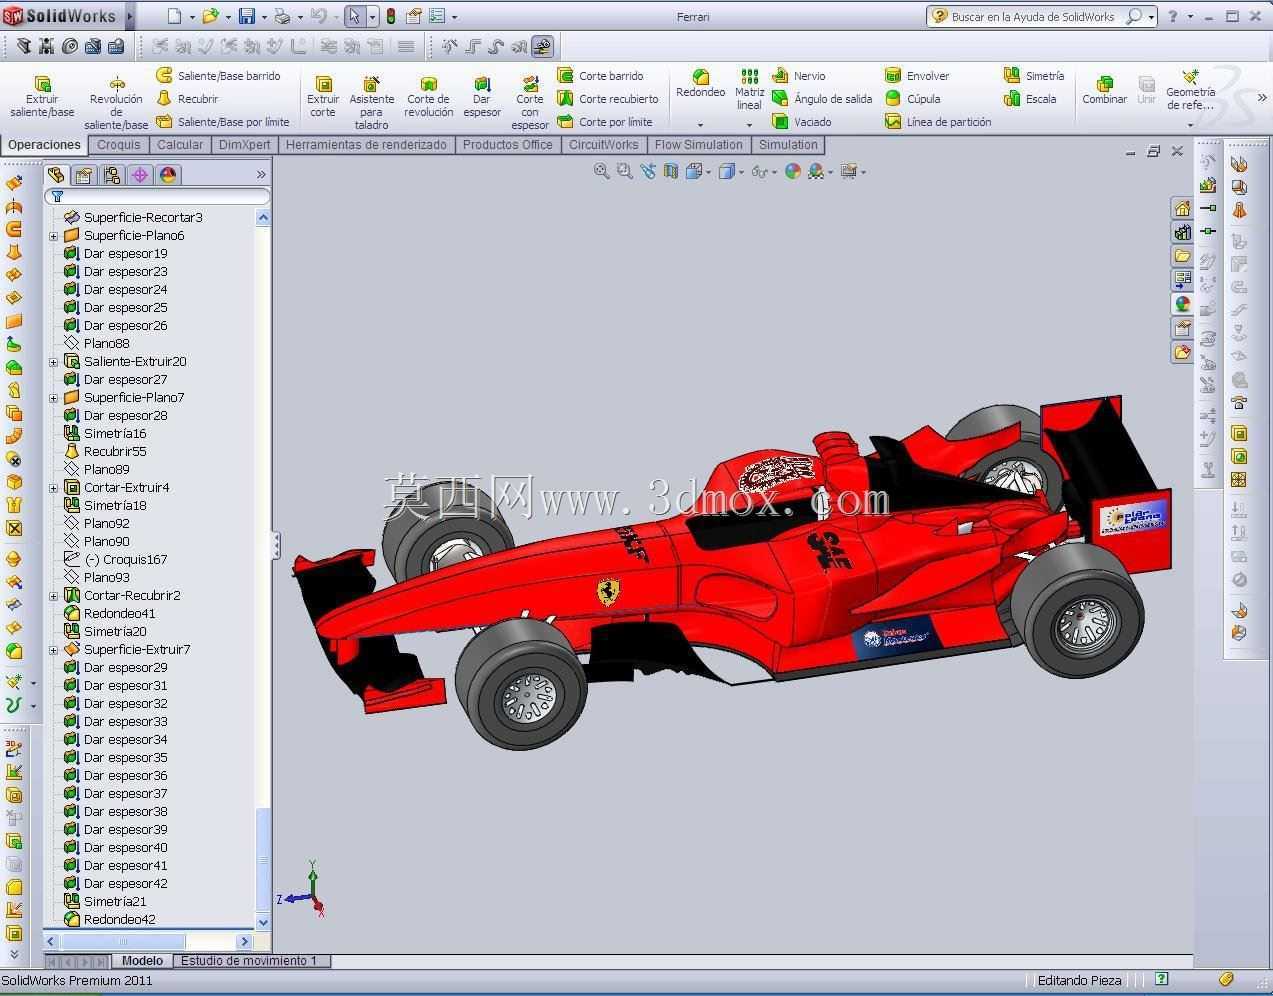Screen dimensions: 1273x996
Task: Choose Saliente/Base barrido
Action: [x=218, y=76]
